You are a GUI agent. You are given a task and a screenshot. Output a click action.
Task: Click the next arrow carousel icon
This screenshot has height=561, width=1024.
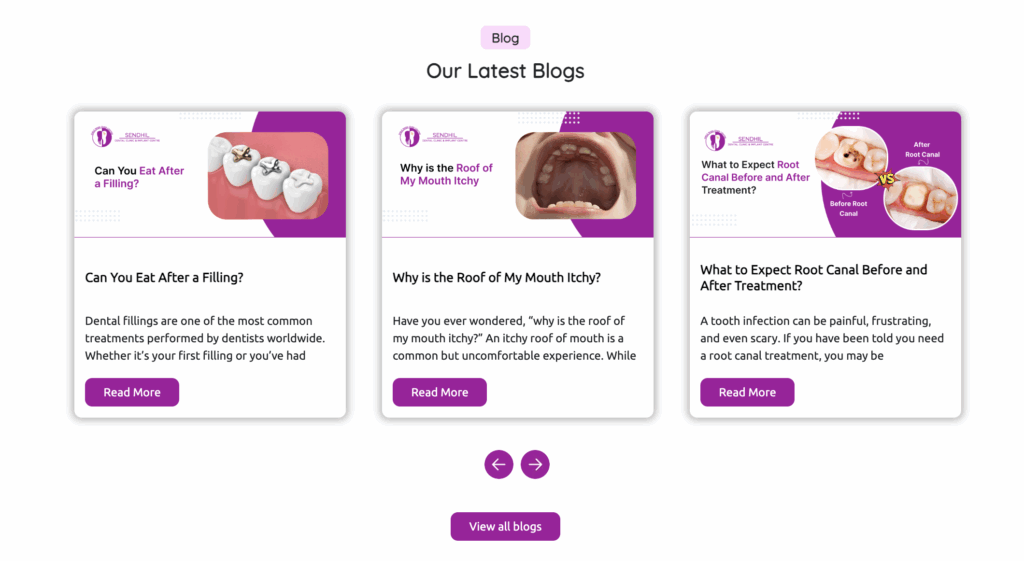pos(535,464)
